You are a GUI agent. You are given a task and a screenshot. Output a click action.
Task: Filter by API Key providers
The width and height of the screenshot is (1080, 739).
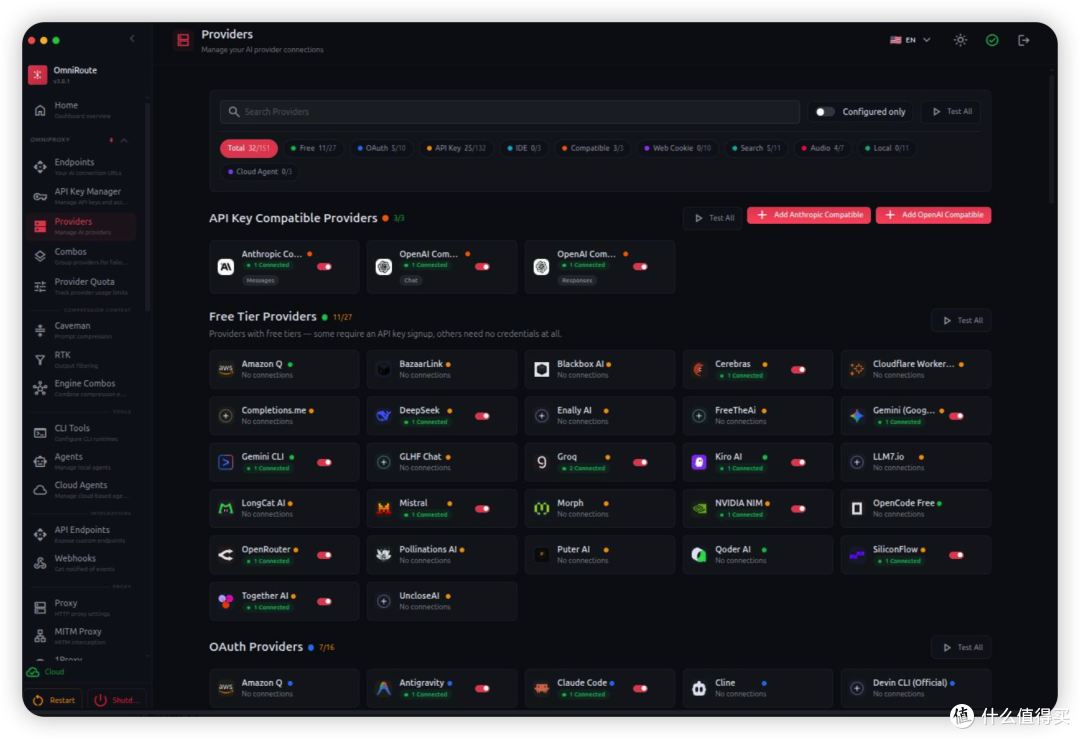click(456, 148)
